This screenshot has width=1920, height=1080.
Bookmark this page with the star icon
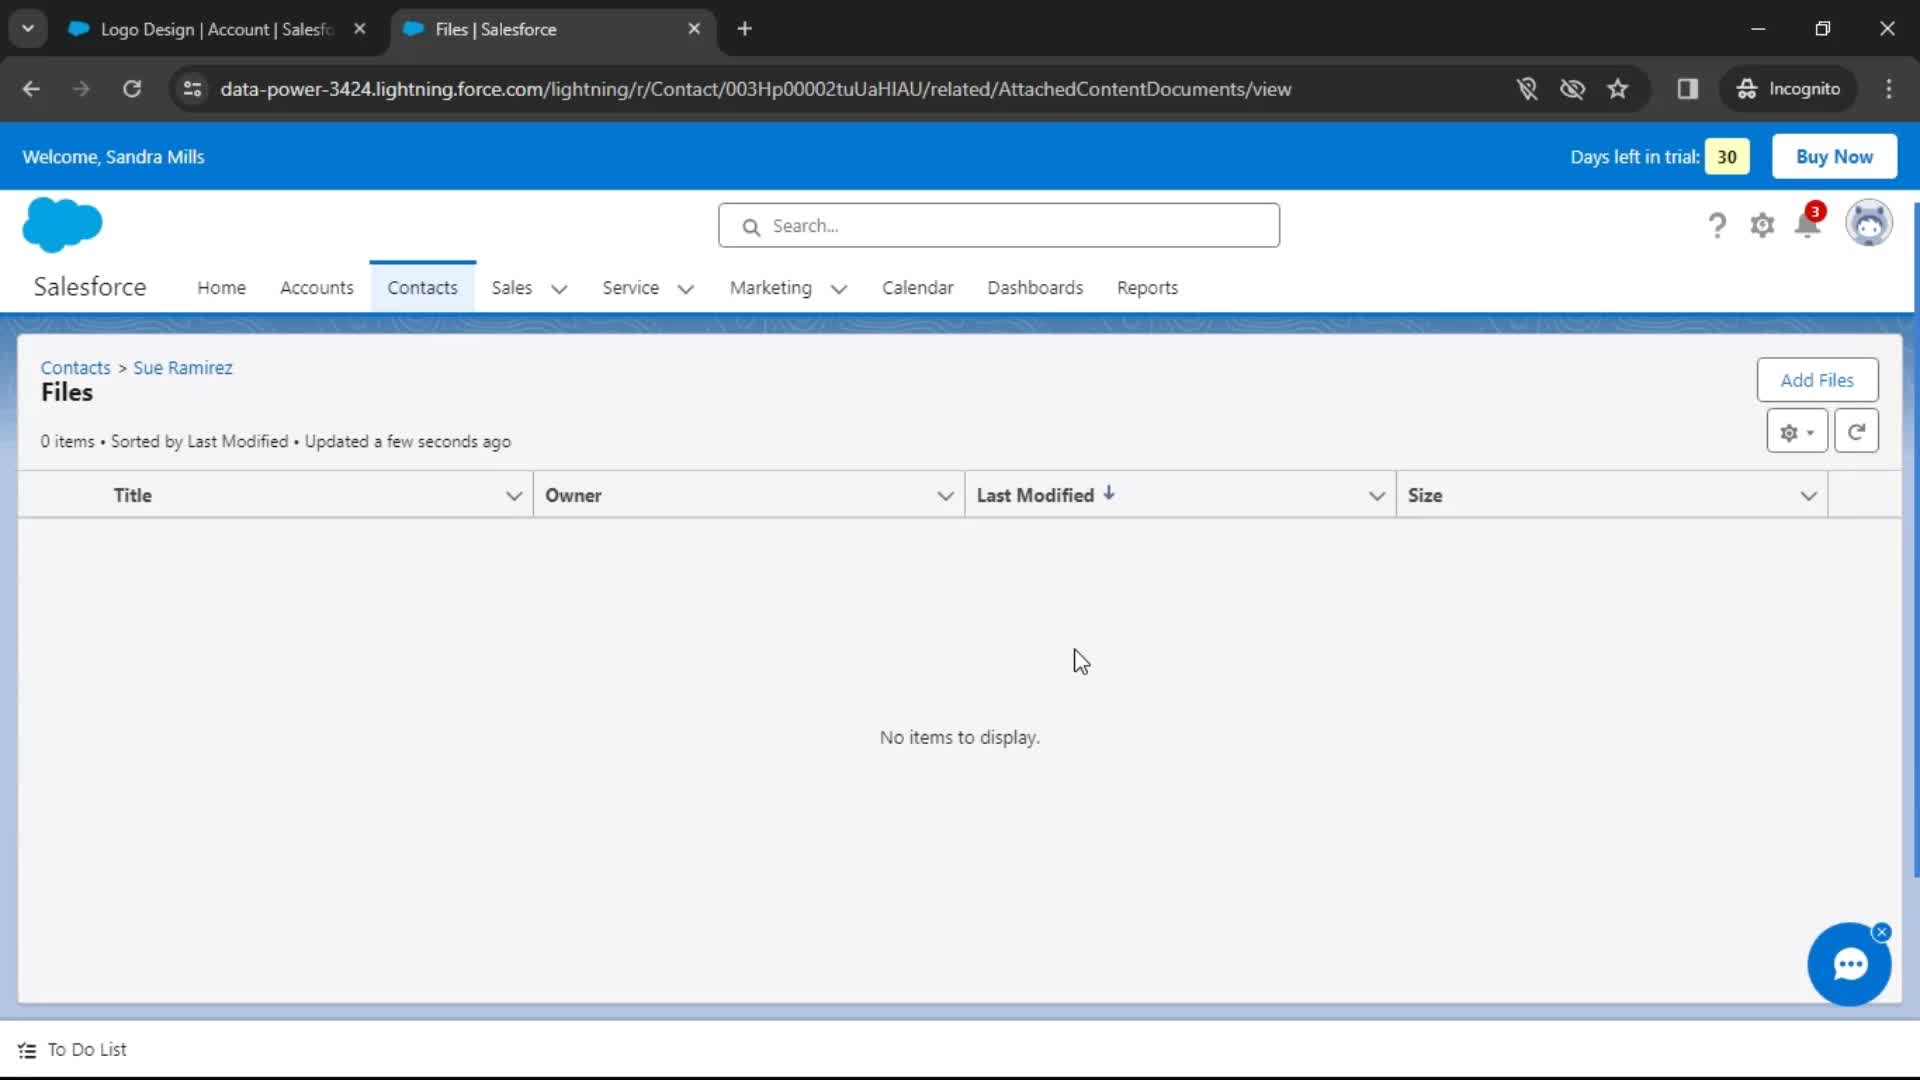point(1618,89)
